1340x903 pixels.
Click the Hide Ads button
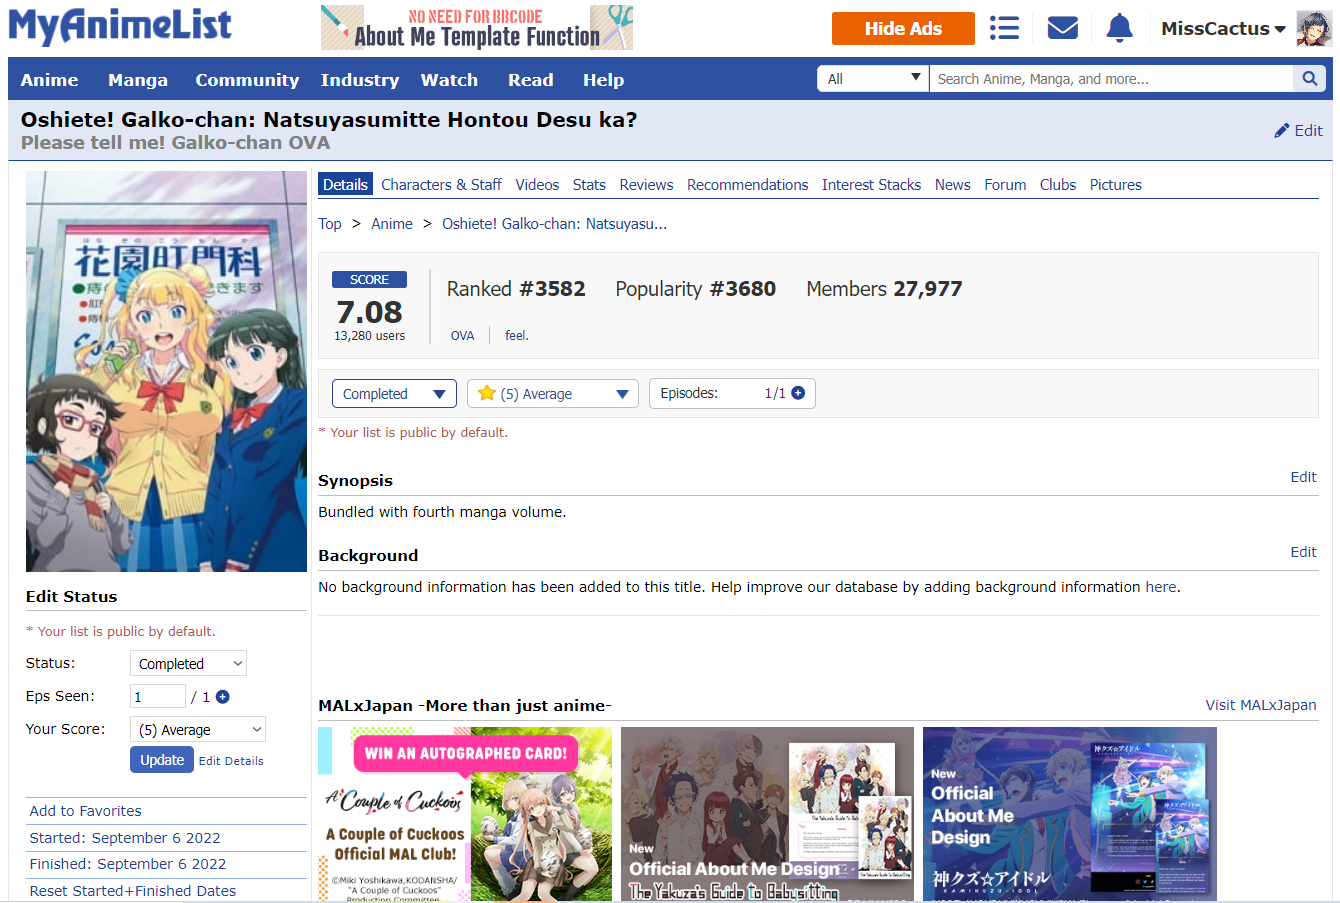click(x=903, y=29)
